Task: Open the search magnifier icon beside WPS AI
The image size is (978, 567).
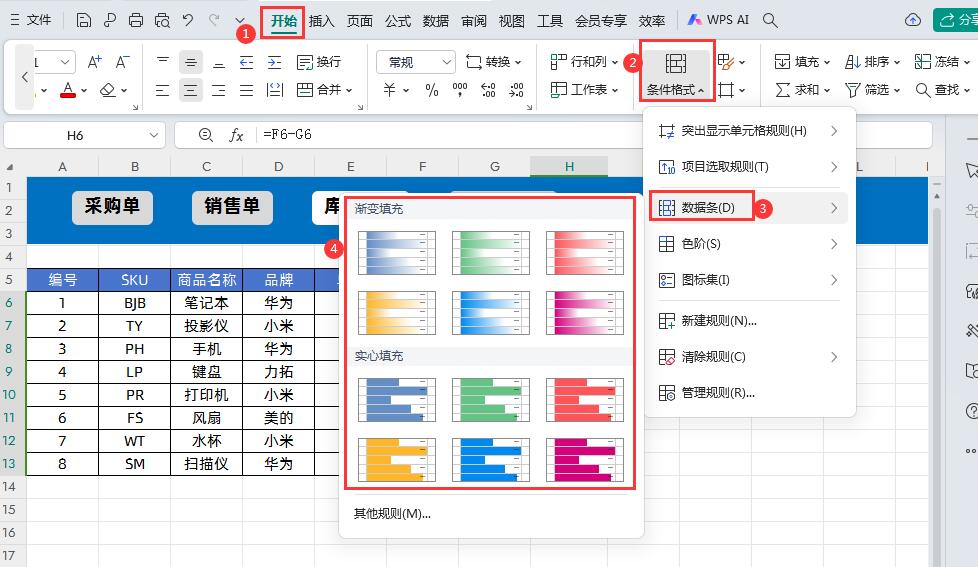Action: (770, 20)
